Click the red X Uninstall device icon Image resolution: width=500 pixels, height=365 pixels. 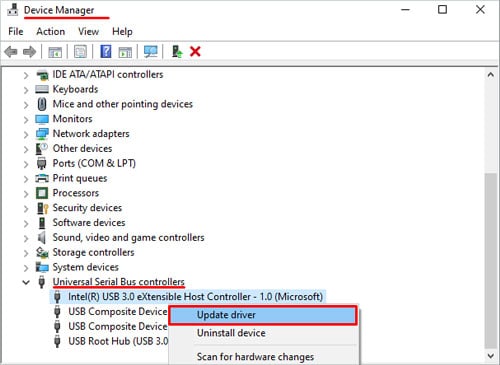point(195,52)
